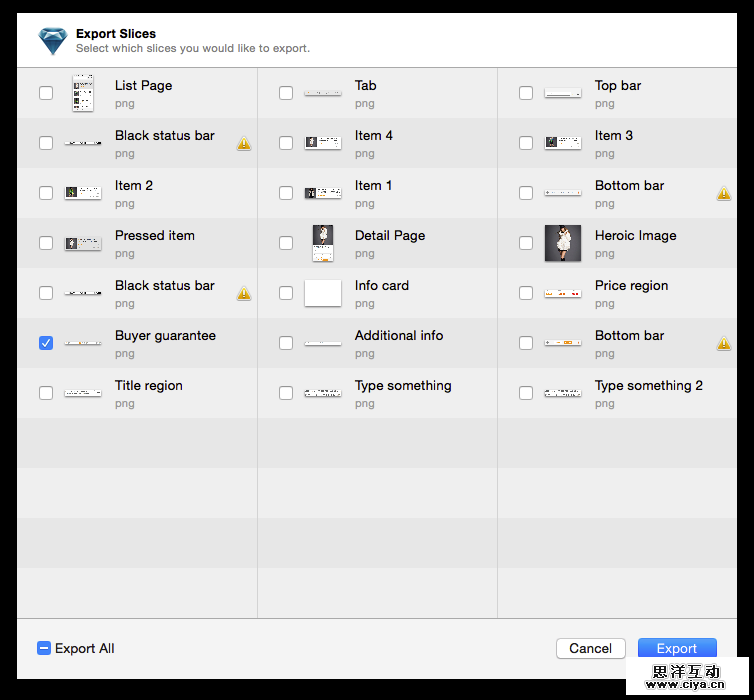Image resolution: width=754 pixels, height=700 pixels.
Task: Check the Tab slice checkbox
Action: (x=286, y=93)
